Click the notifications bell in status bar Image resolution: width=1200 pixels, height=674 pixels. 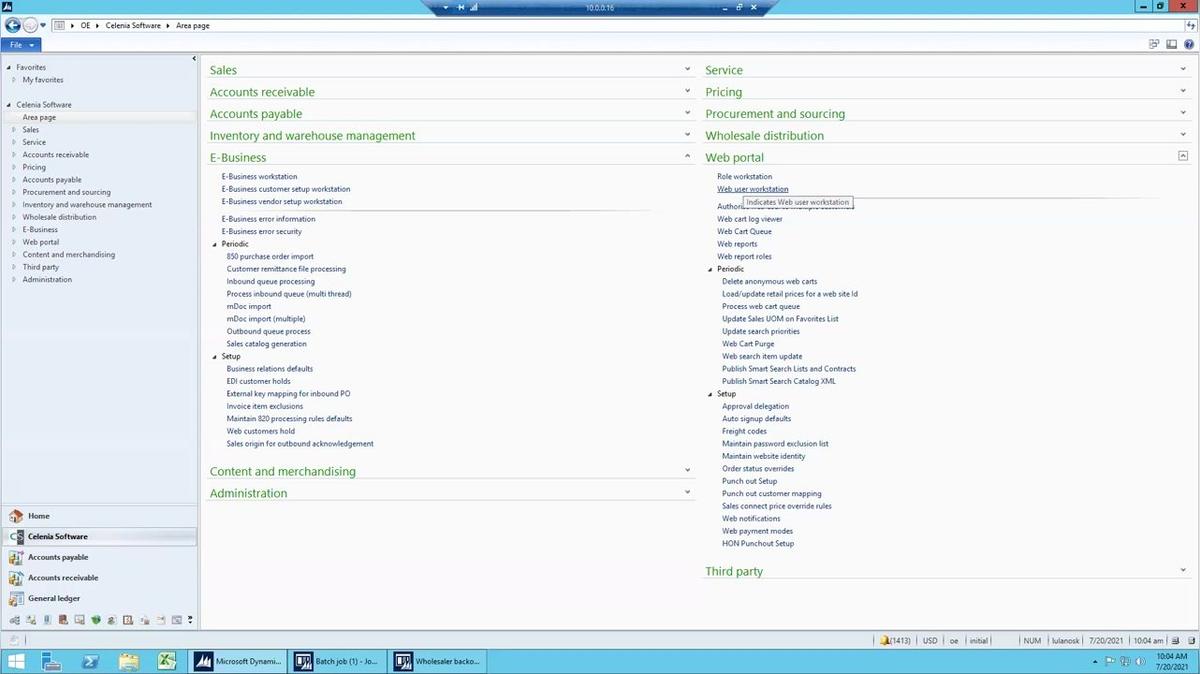coord(886,640)
